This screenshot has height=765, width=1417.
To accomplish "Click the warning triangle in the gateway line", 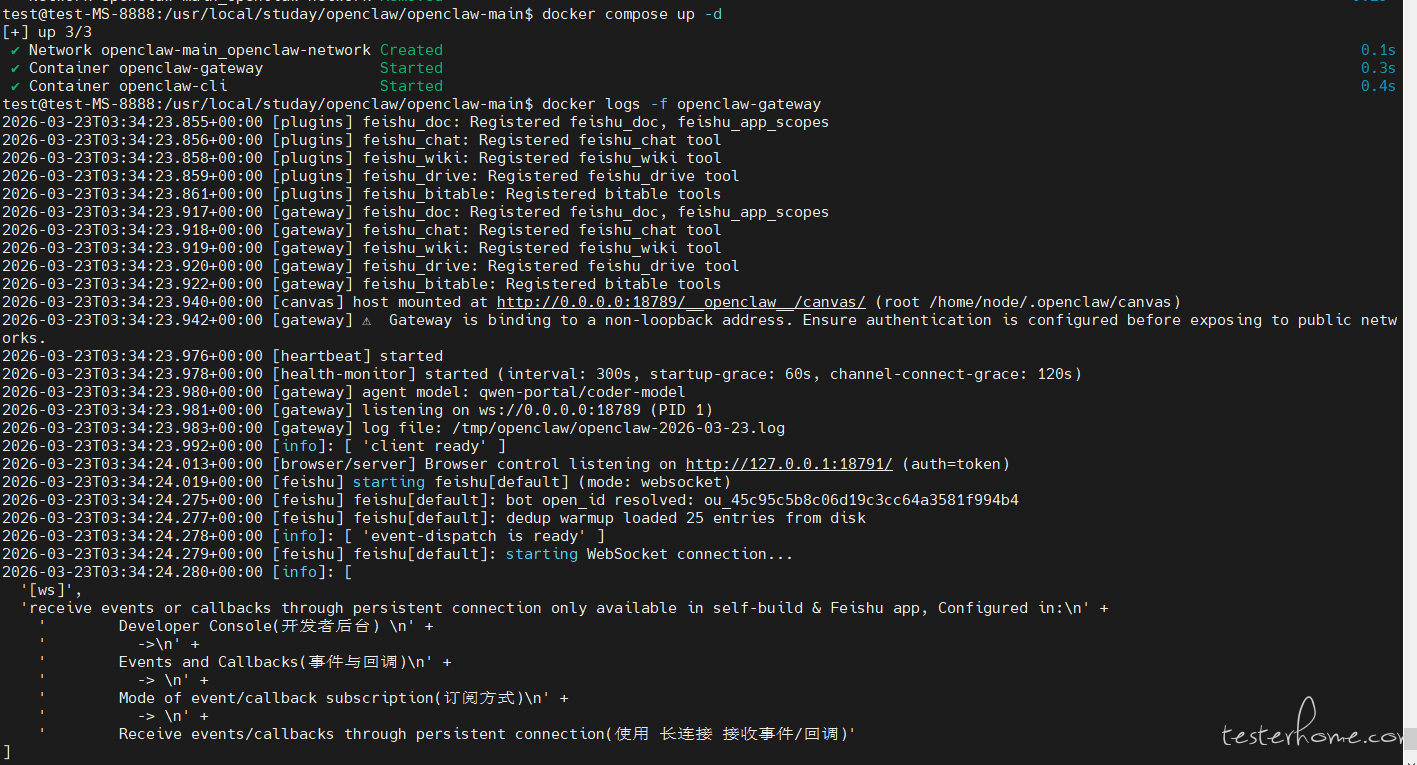I will [x=366, y=320].
